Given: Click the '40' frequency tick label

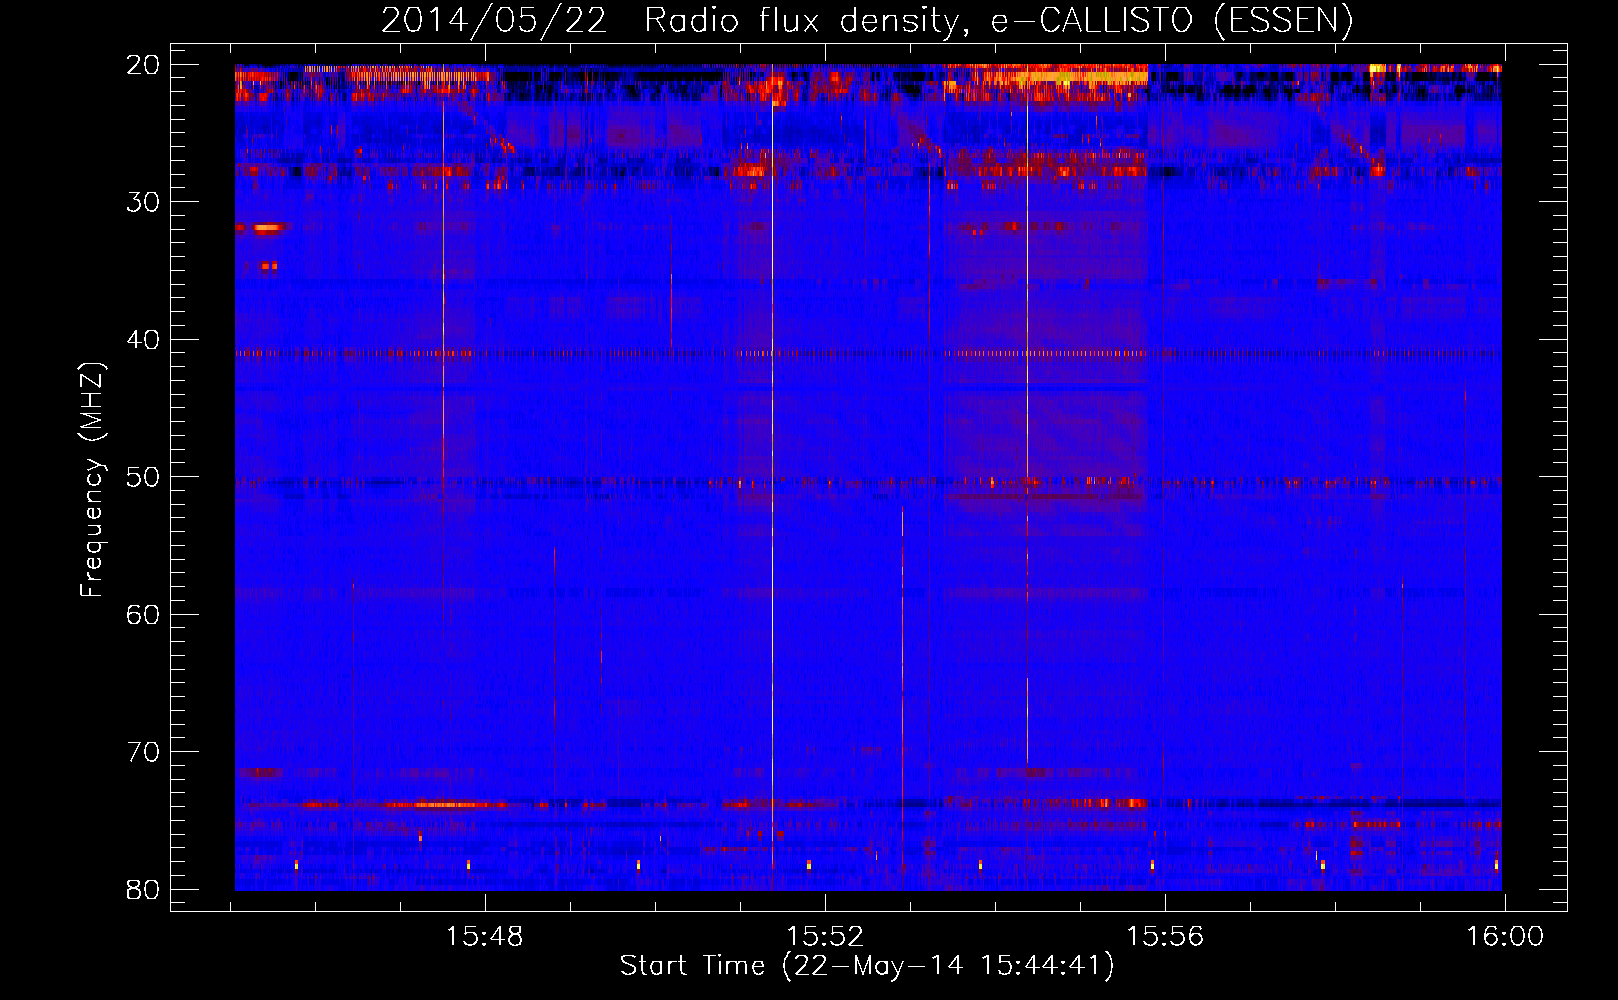Looking at the screenshot, I should coord(144,340).
